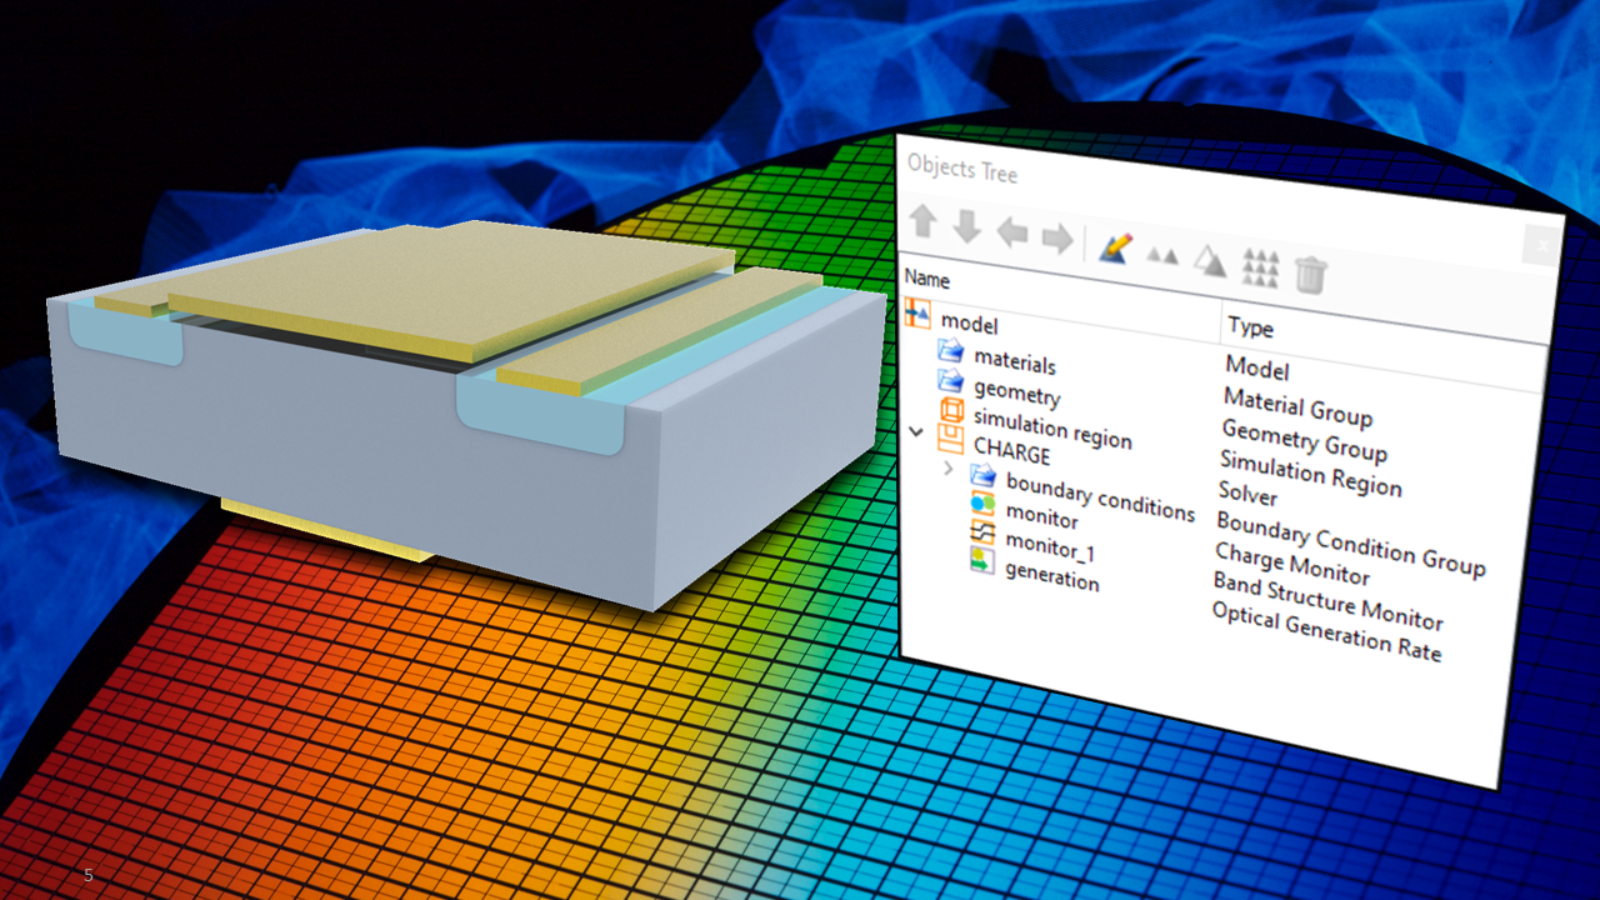Expand the boundary conditions group
Viewport: 1600px width, 900px height.
949,468
